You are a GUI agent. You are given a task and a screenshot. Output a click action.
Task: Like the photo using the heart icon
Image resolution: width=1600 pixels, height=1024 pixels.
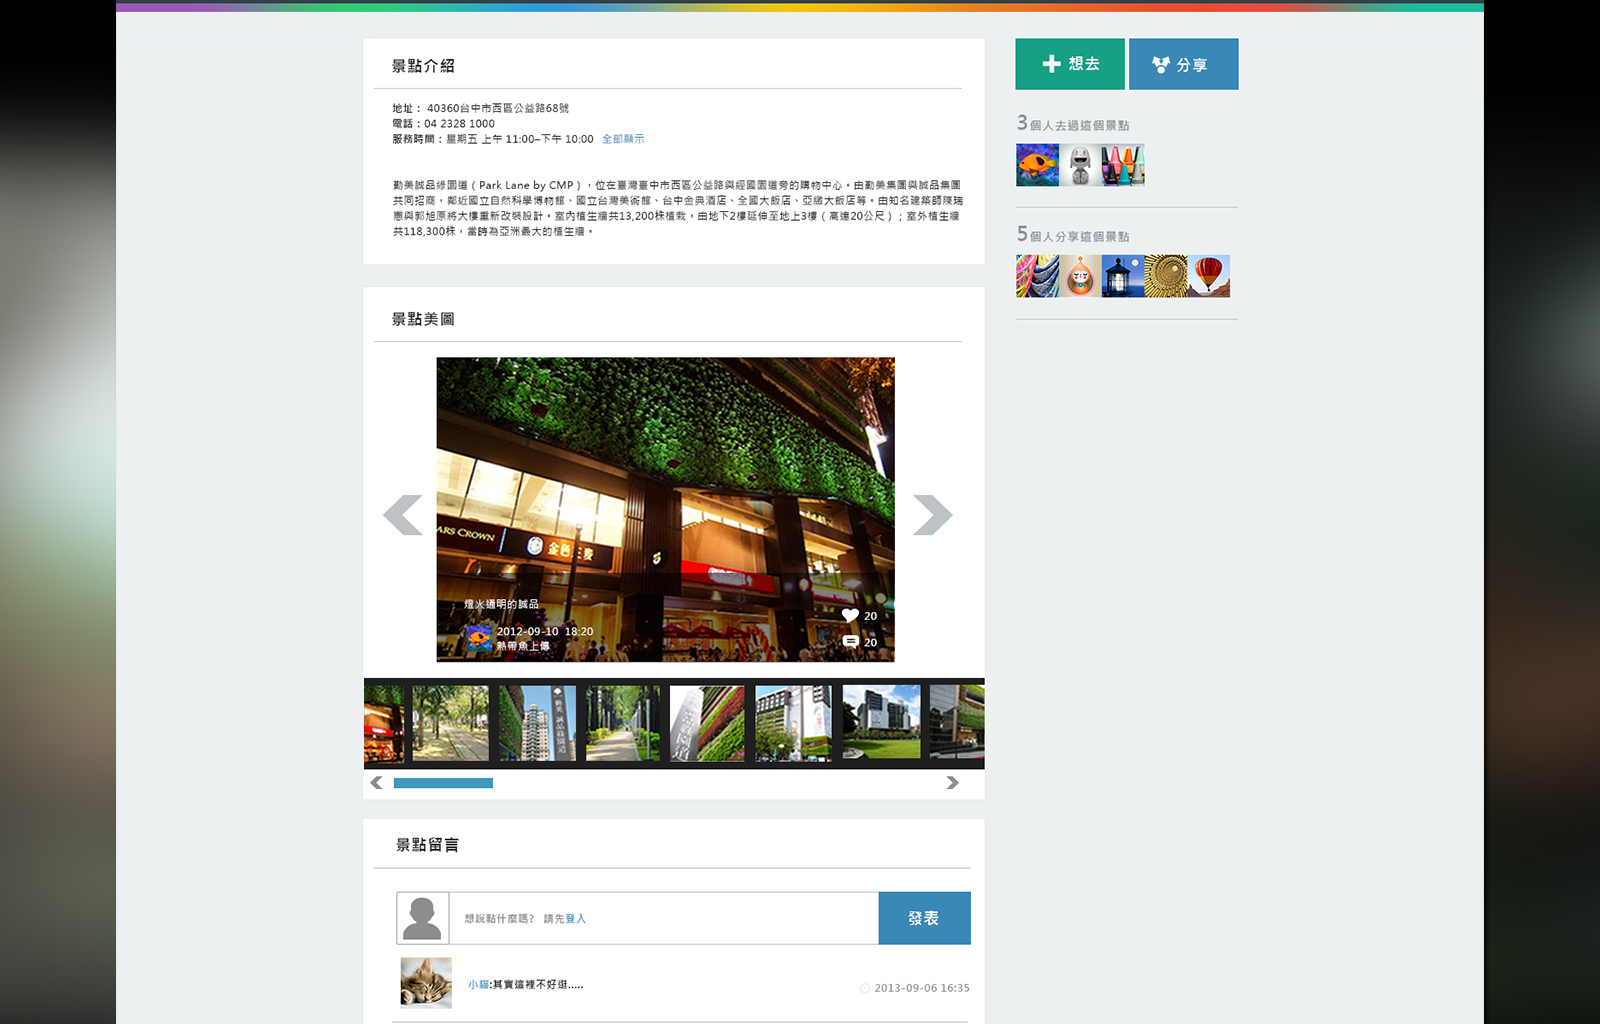point(850,616)
